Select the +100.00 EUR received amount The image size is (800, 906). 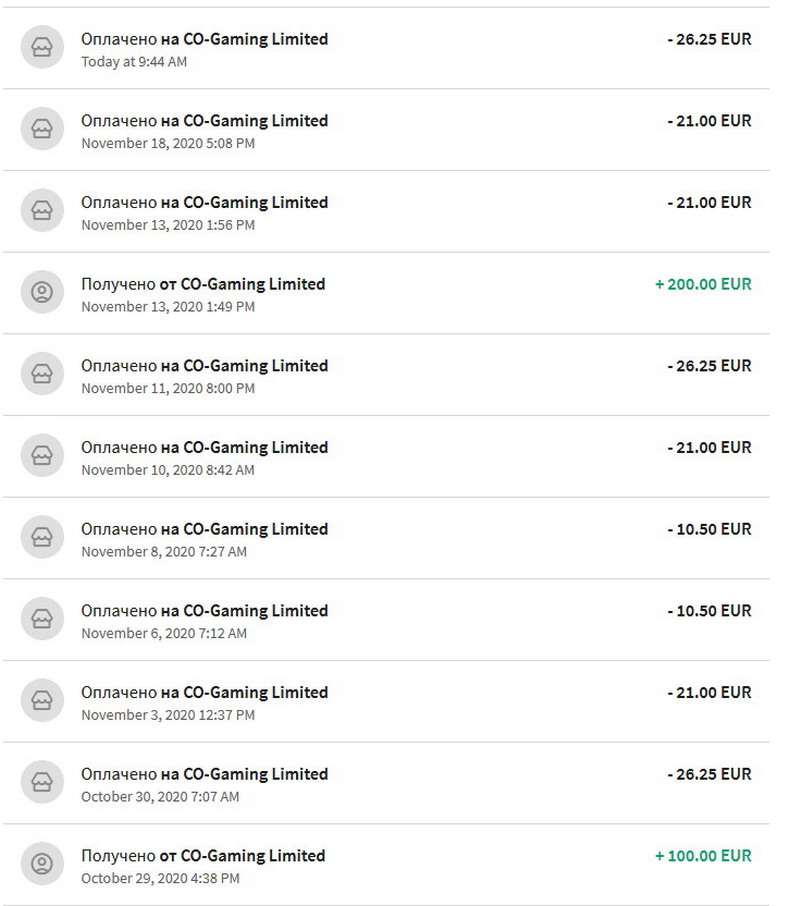[x=703, y=856]
